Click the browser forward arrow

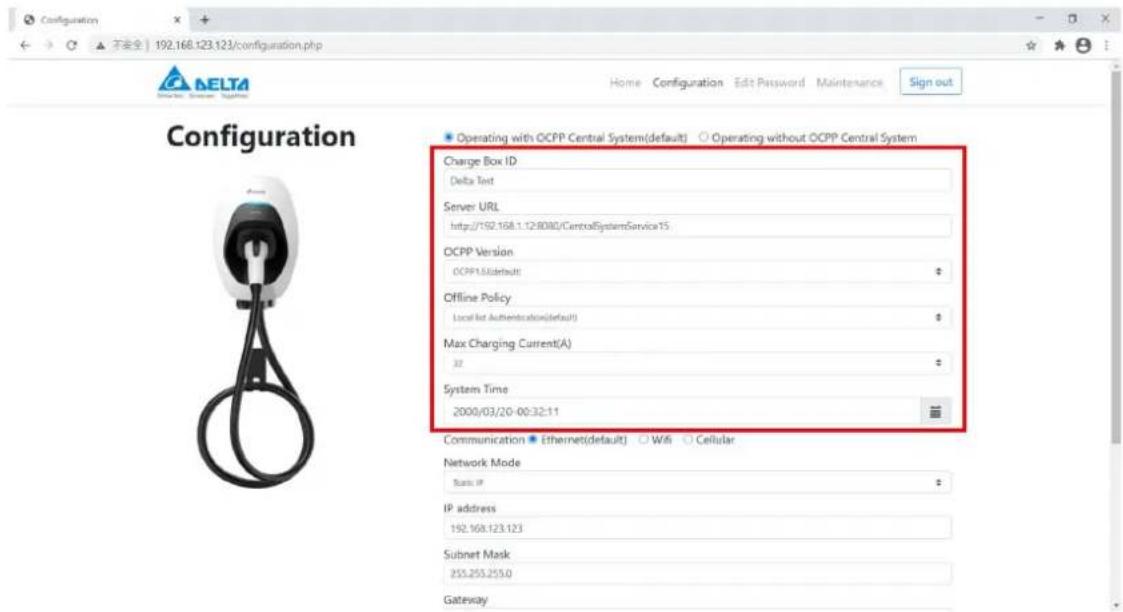[49, 45]
